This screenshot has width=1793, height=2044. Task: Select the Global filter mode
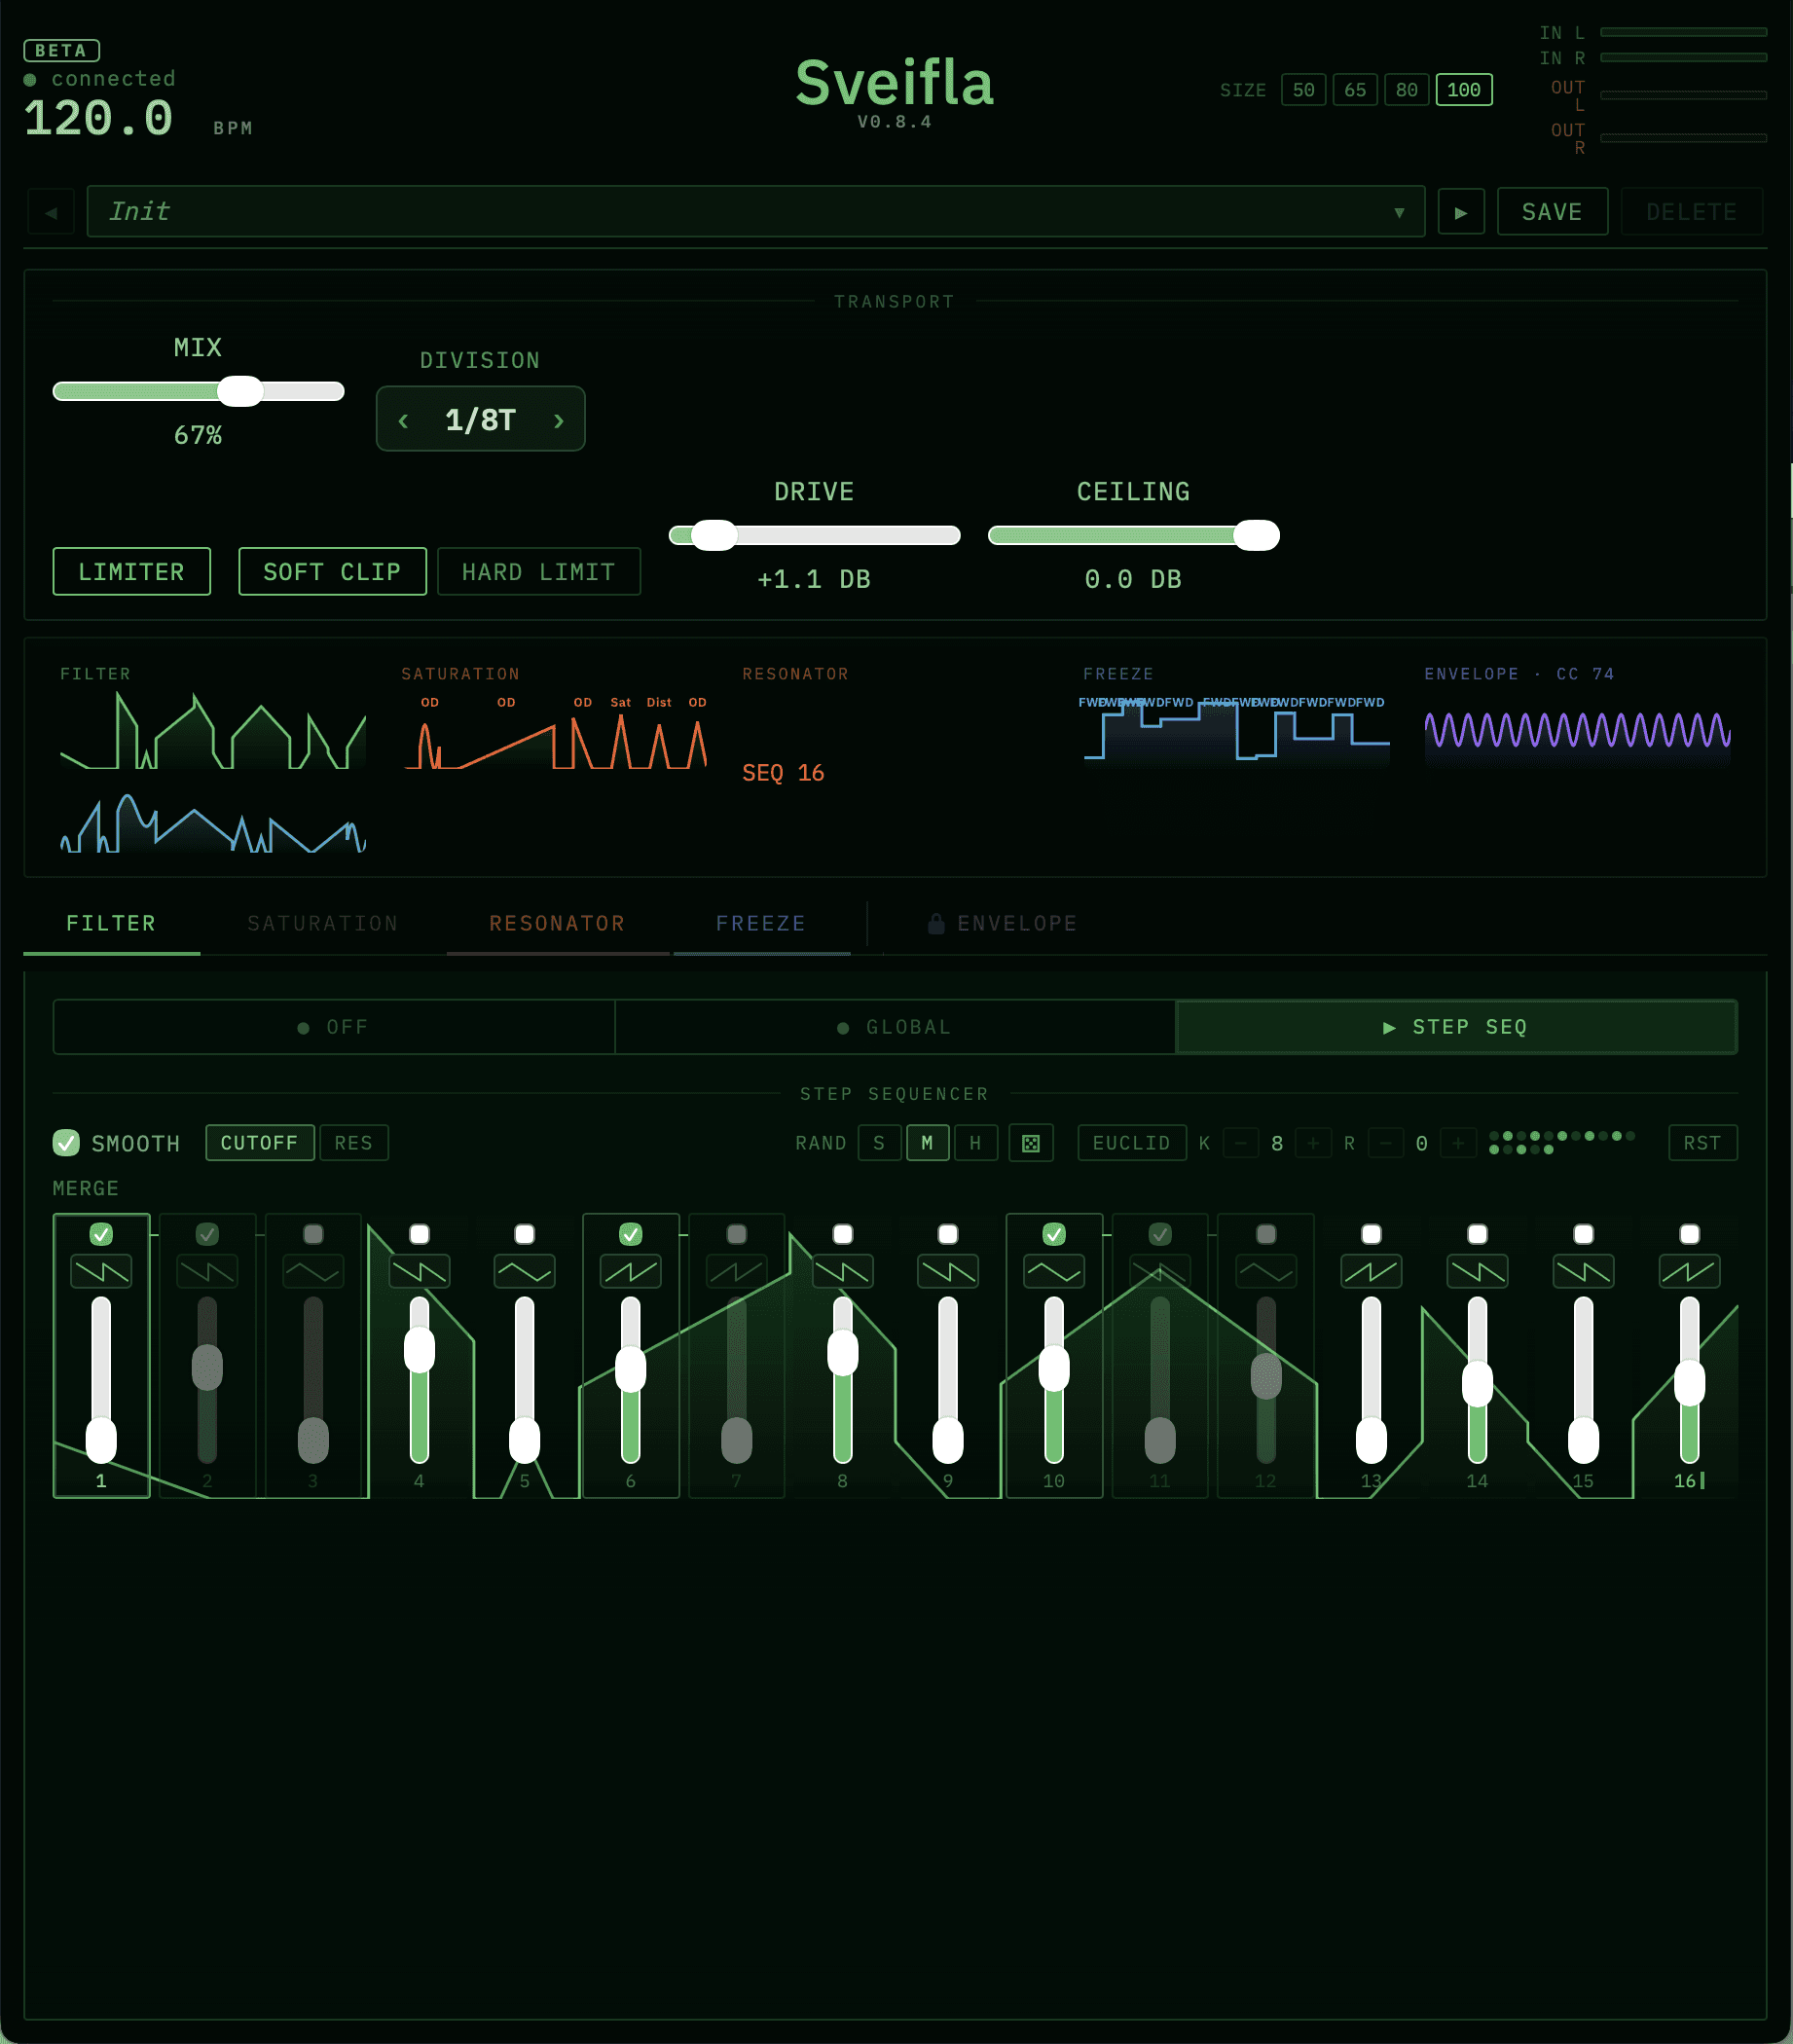click(895, 1027)
